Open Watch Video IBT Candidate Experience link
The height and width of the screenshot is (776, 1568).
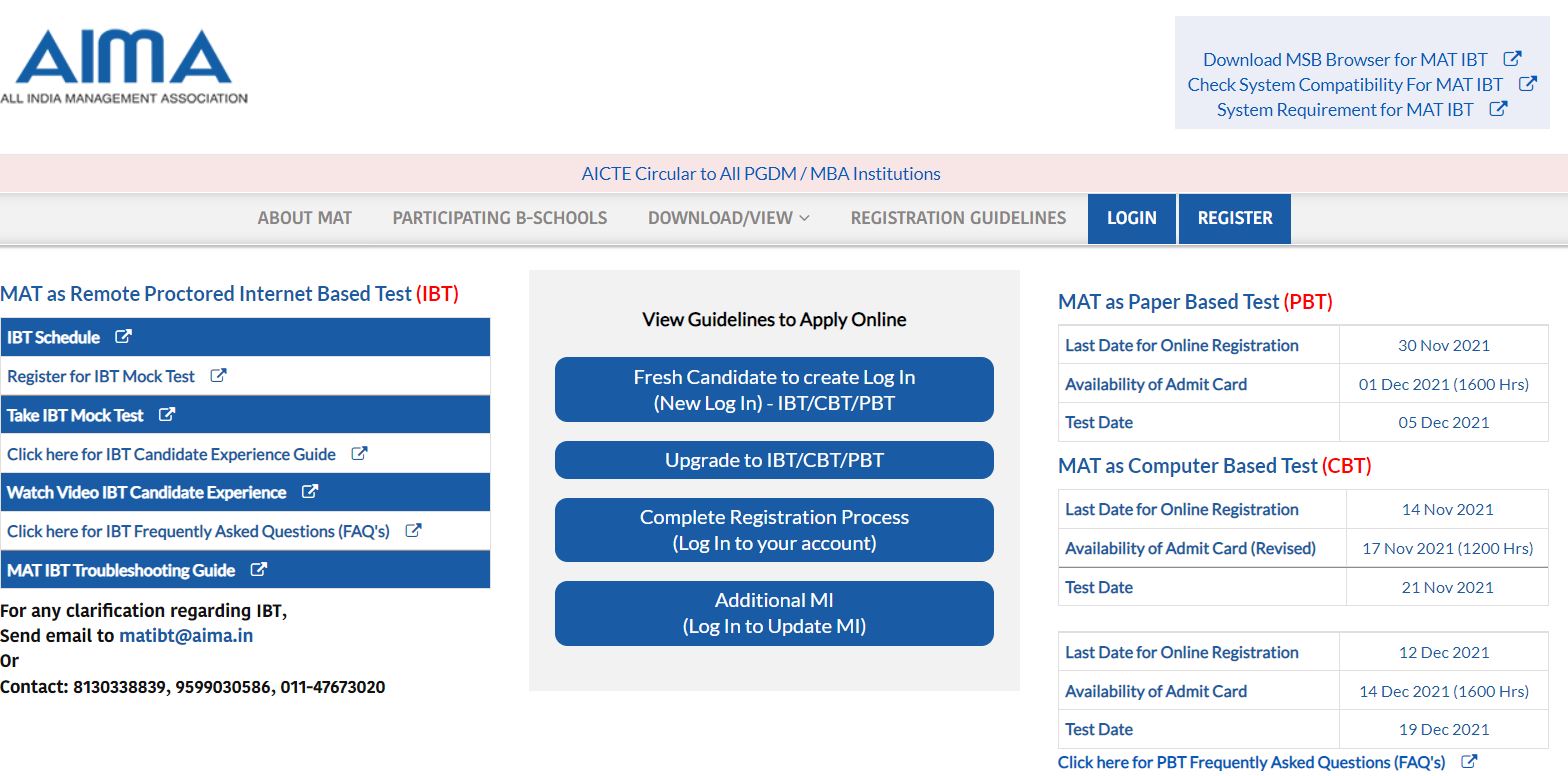coord(147,492)
